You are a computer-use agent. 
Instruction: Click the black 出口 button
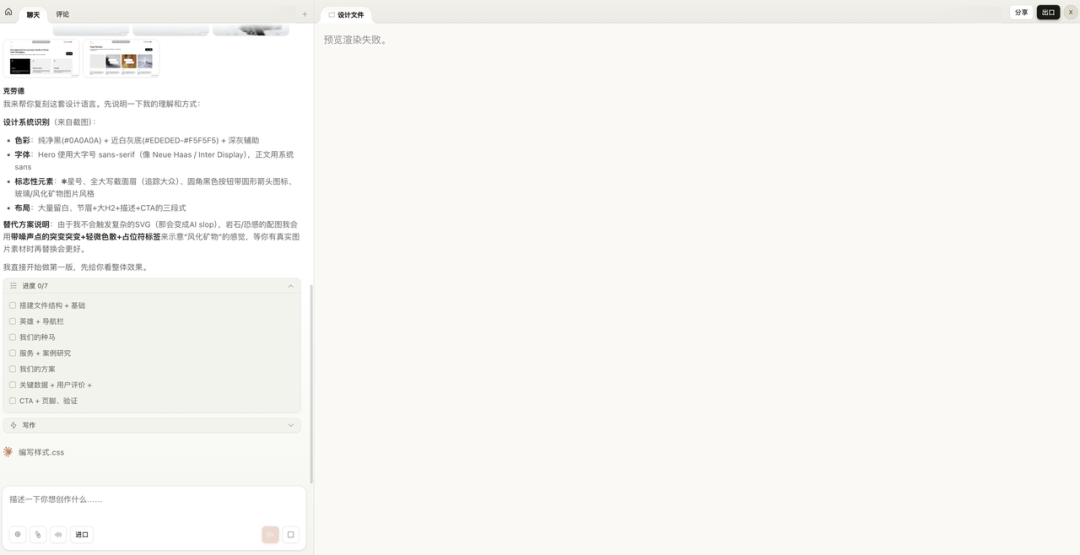click(x=1048, y=12)
